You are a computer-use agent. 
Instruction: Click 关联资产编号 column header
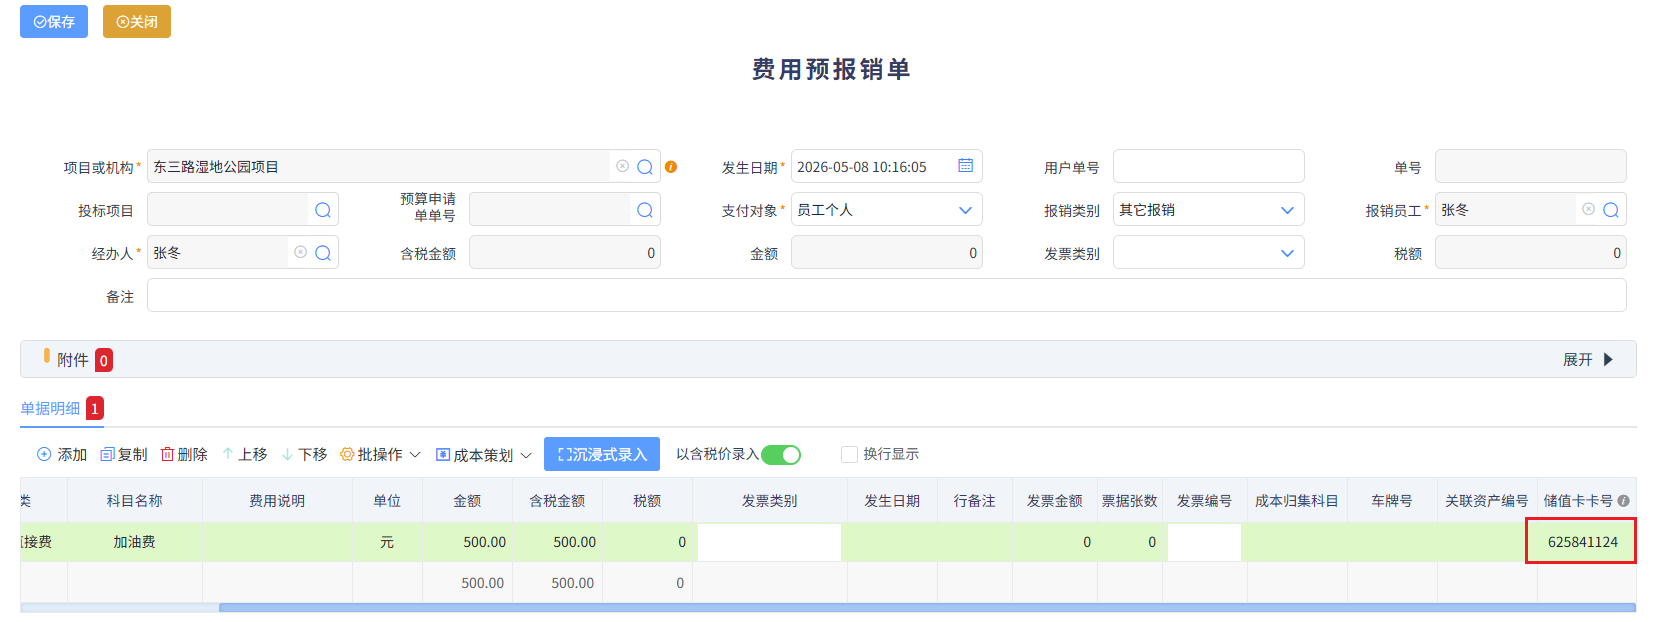(x=1487, y=500)
